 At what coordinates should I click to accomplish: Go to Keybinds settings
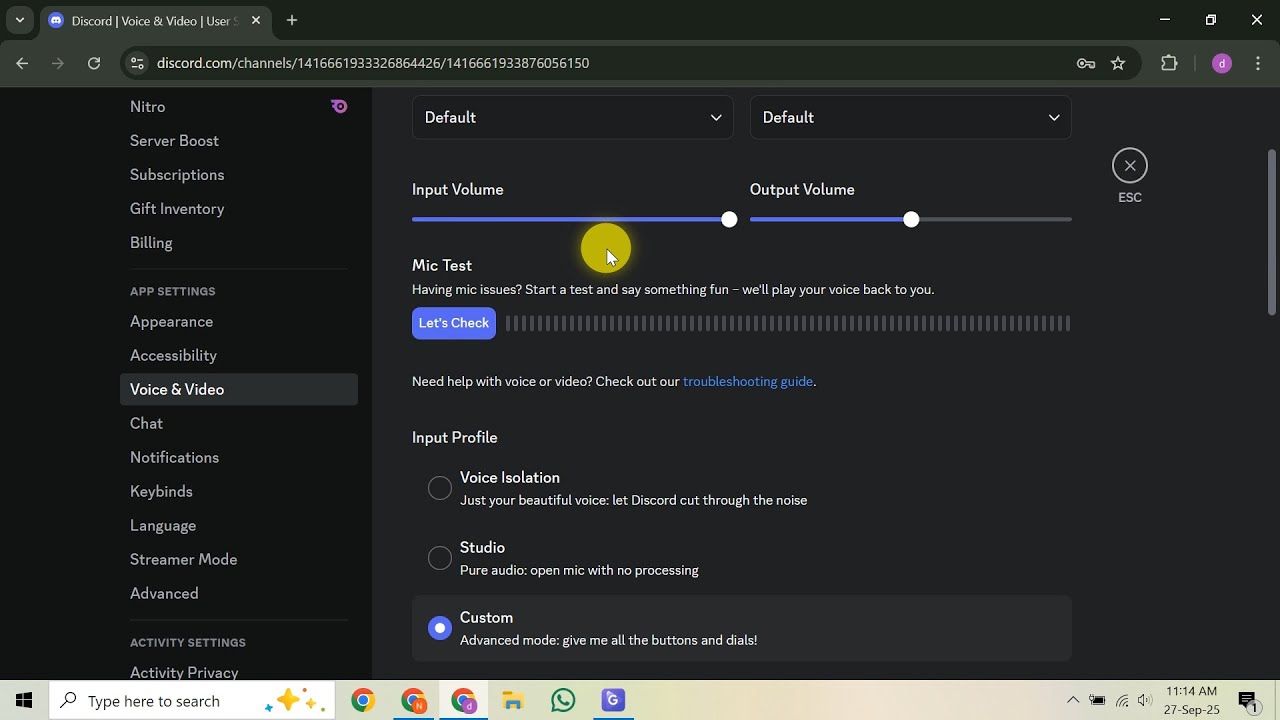point(239,492)
